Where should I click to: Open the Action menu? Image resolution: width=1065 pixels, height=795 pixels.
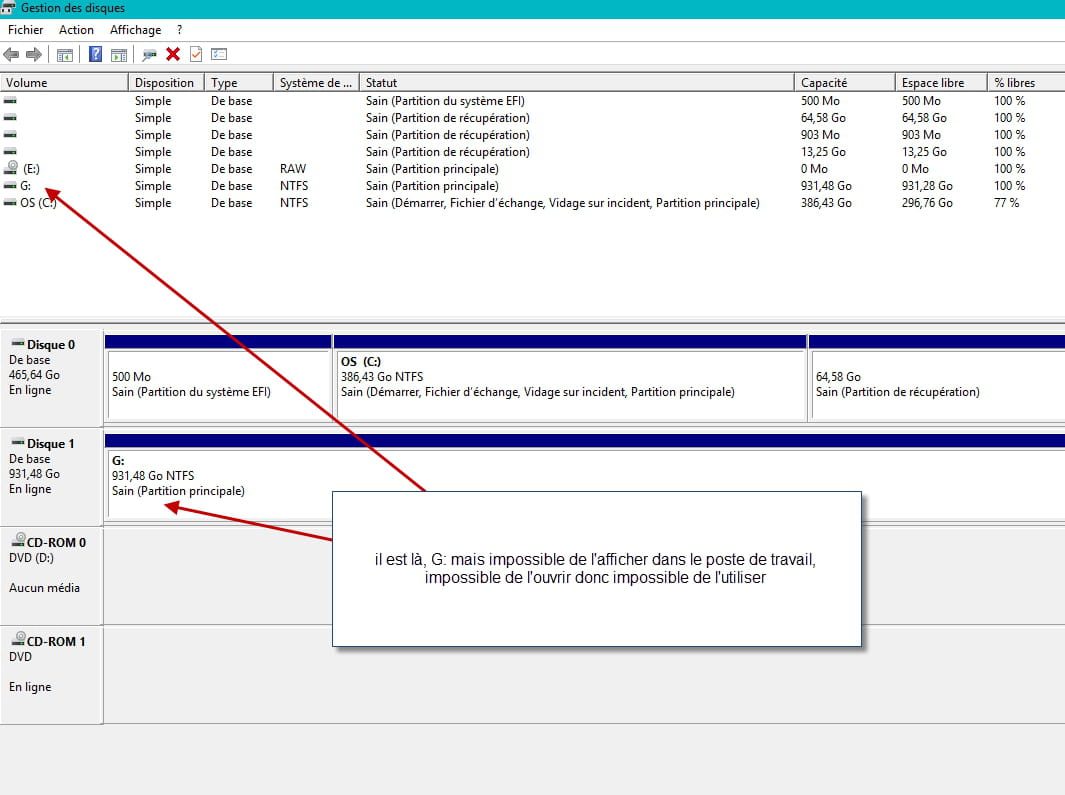(76, 30)
